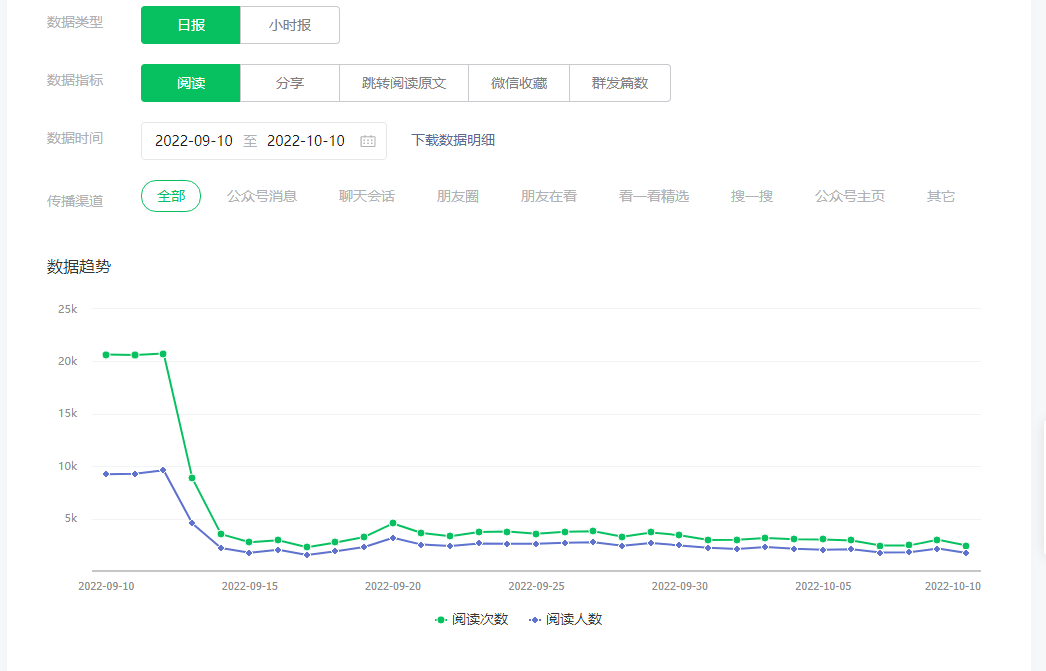Image resolution: width=1046 pixels, height=671 pixels.
Task: Click the 2022-09-25 axis label
Action: (536, 586)
